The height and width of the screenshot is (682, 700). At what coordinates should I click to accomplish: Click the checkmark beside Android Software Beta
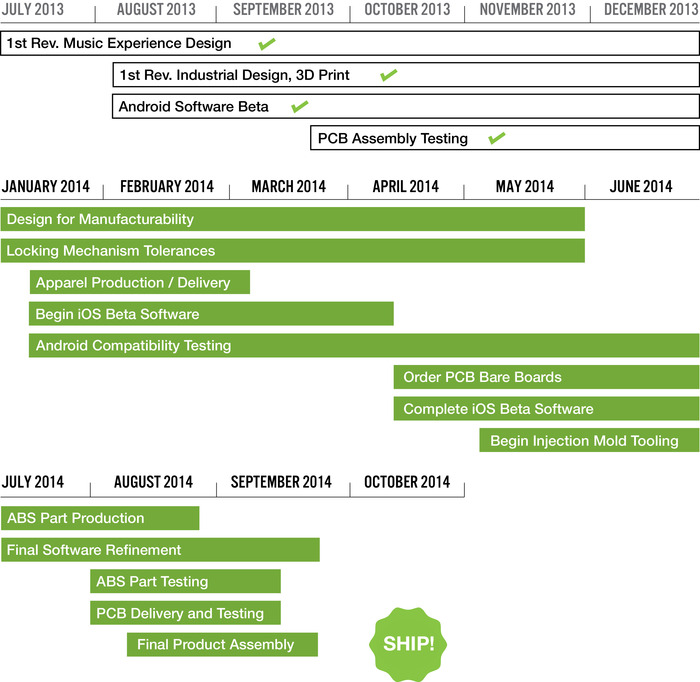tap(299, 107)
